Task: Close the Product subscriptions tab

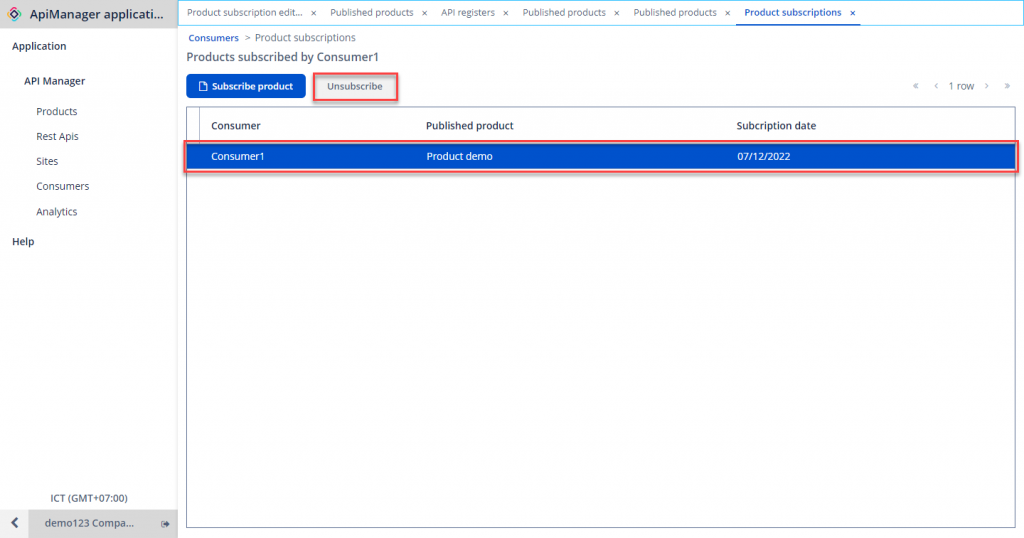Action: 852,13
